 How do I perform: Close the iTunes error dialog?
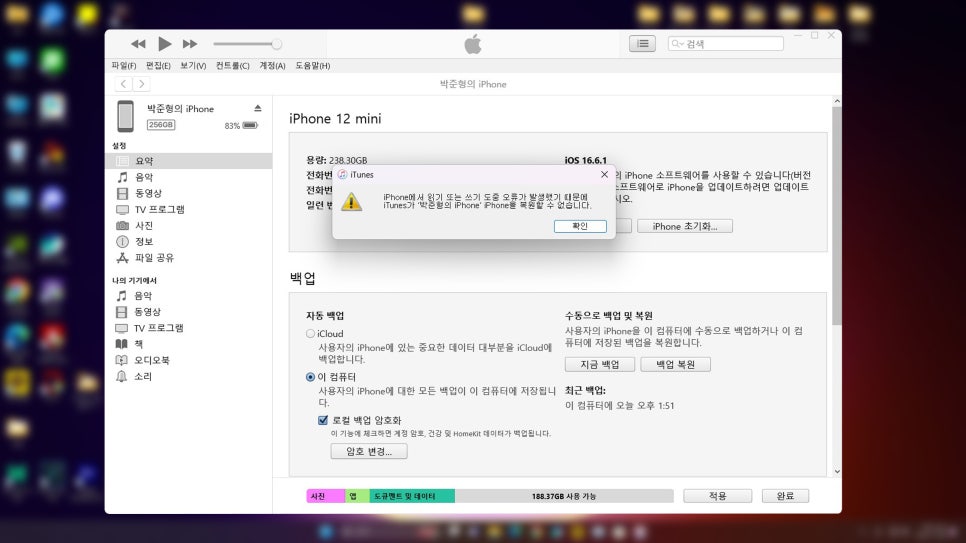point(604,174)
